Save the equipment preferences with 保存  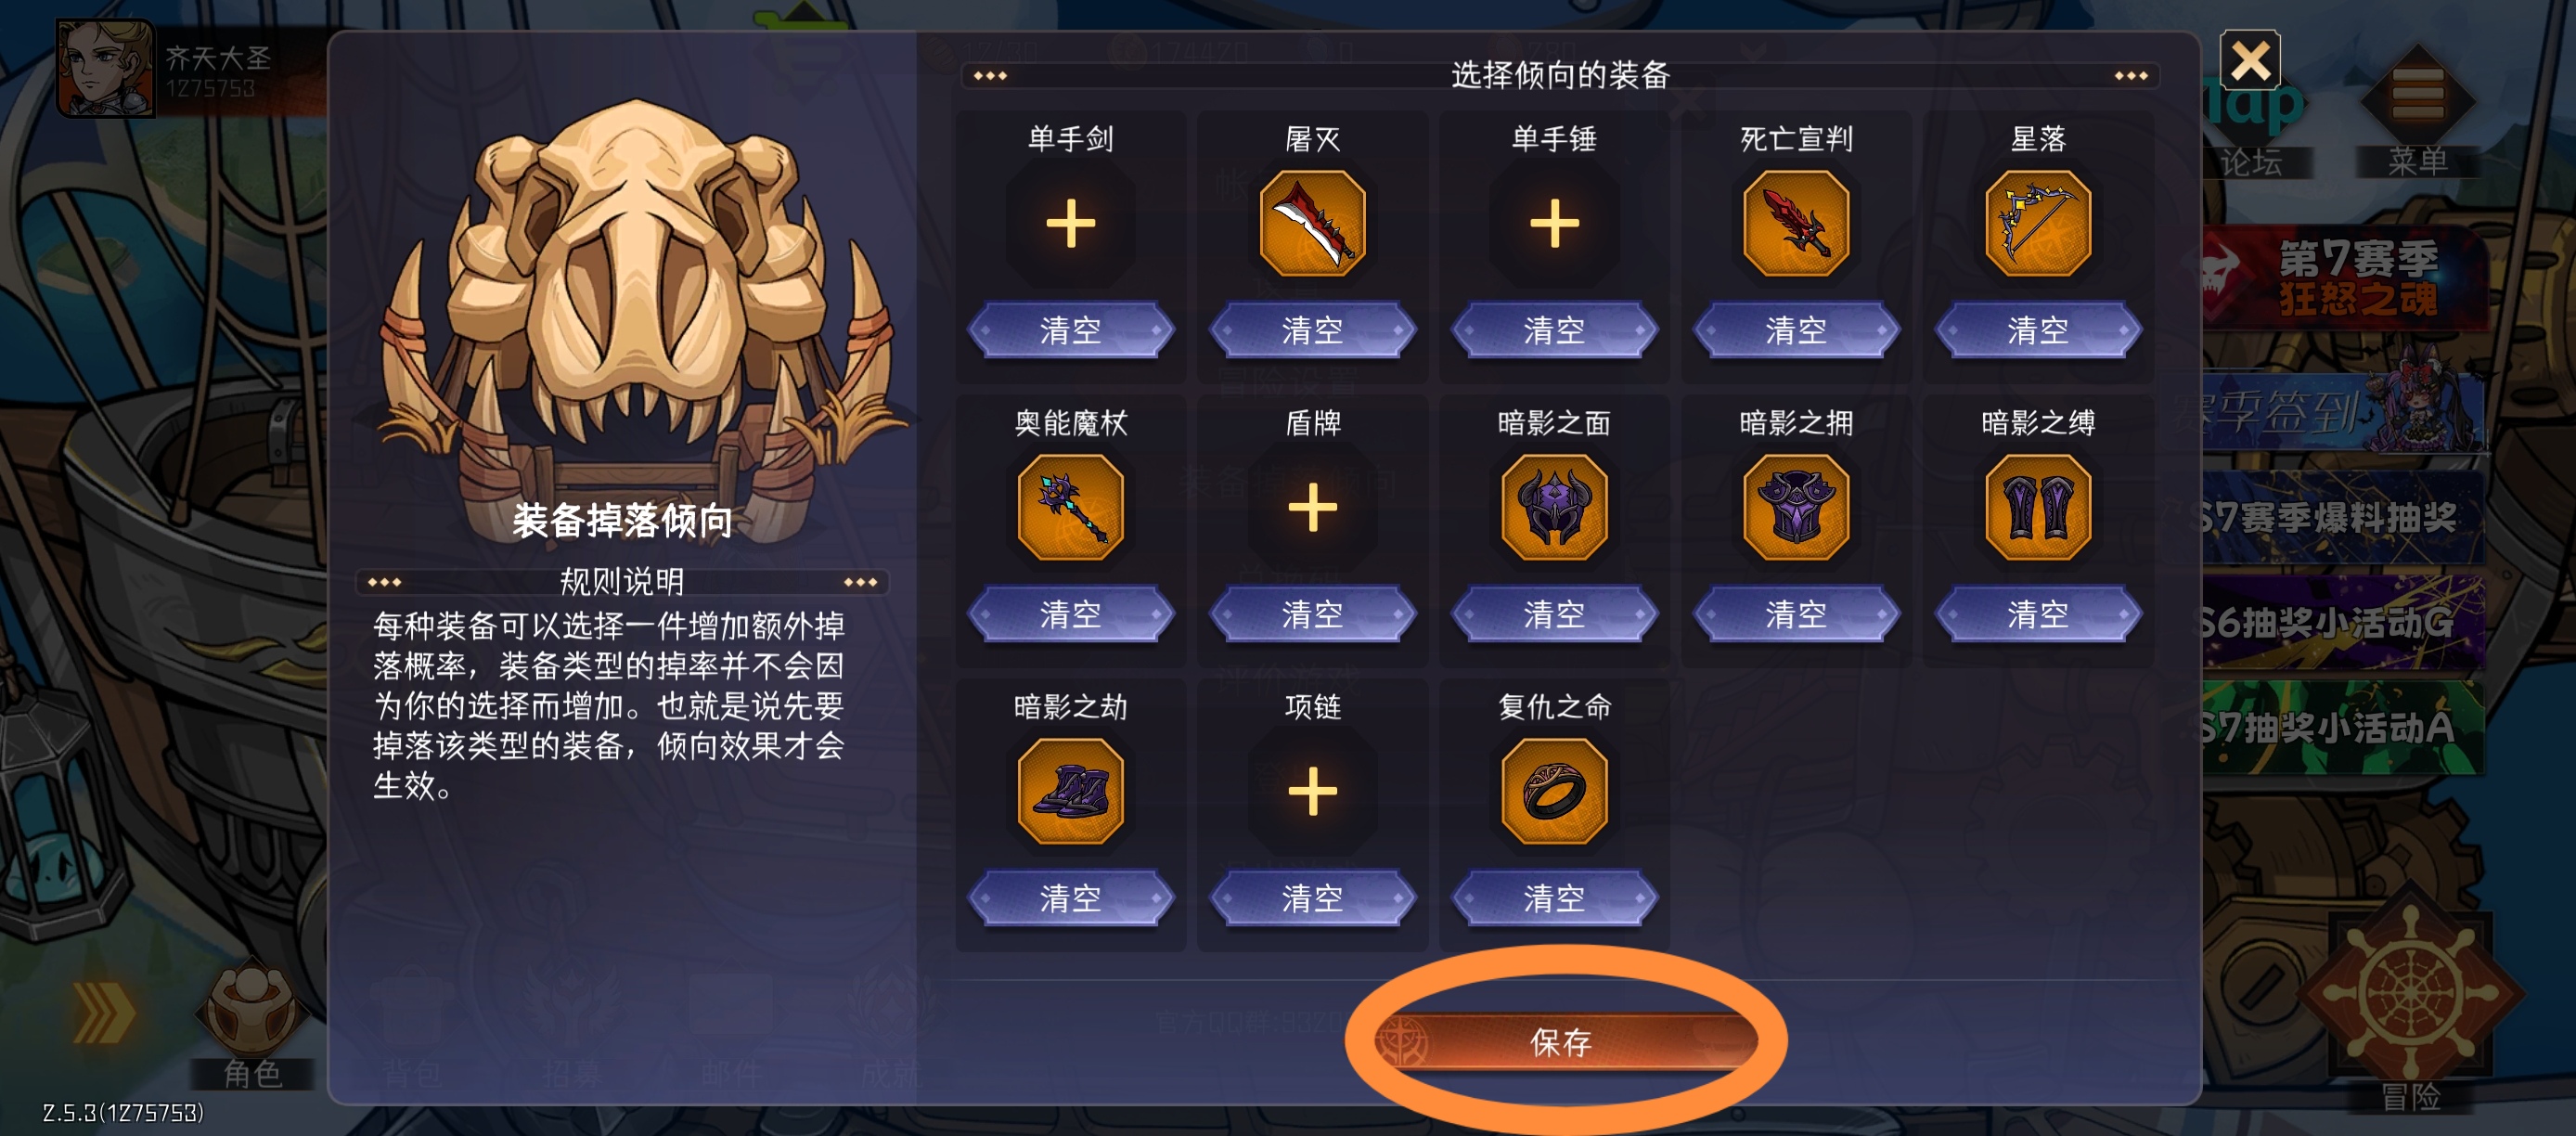click(1562, 1042)
